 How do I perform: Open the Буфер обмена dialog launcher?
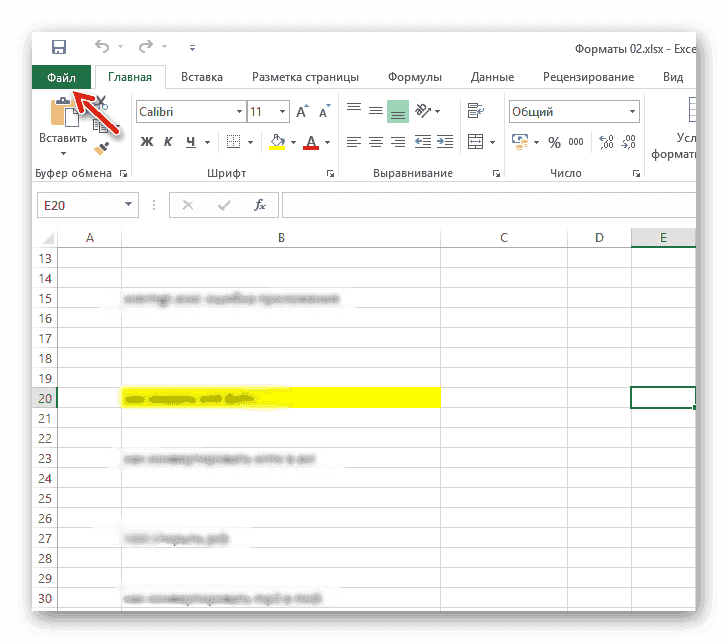[124, 174]
